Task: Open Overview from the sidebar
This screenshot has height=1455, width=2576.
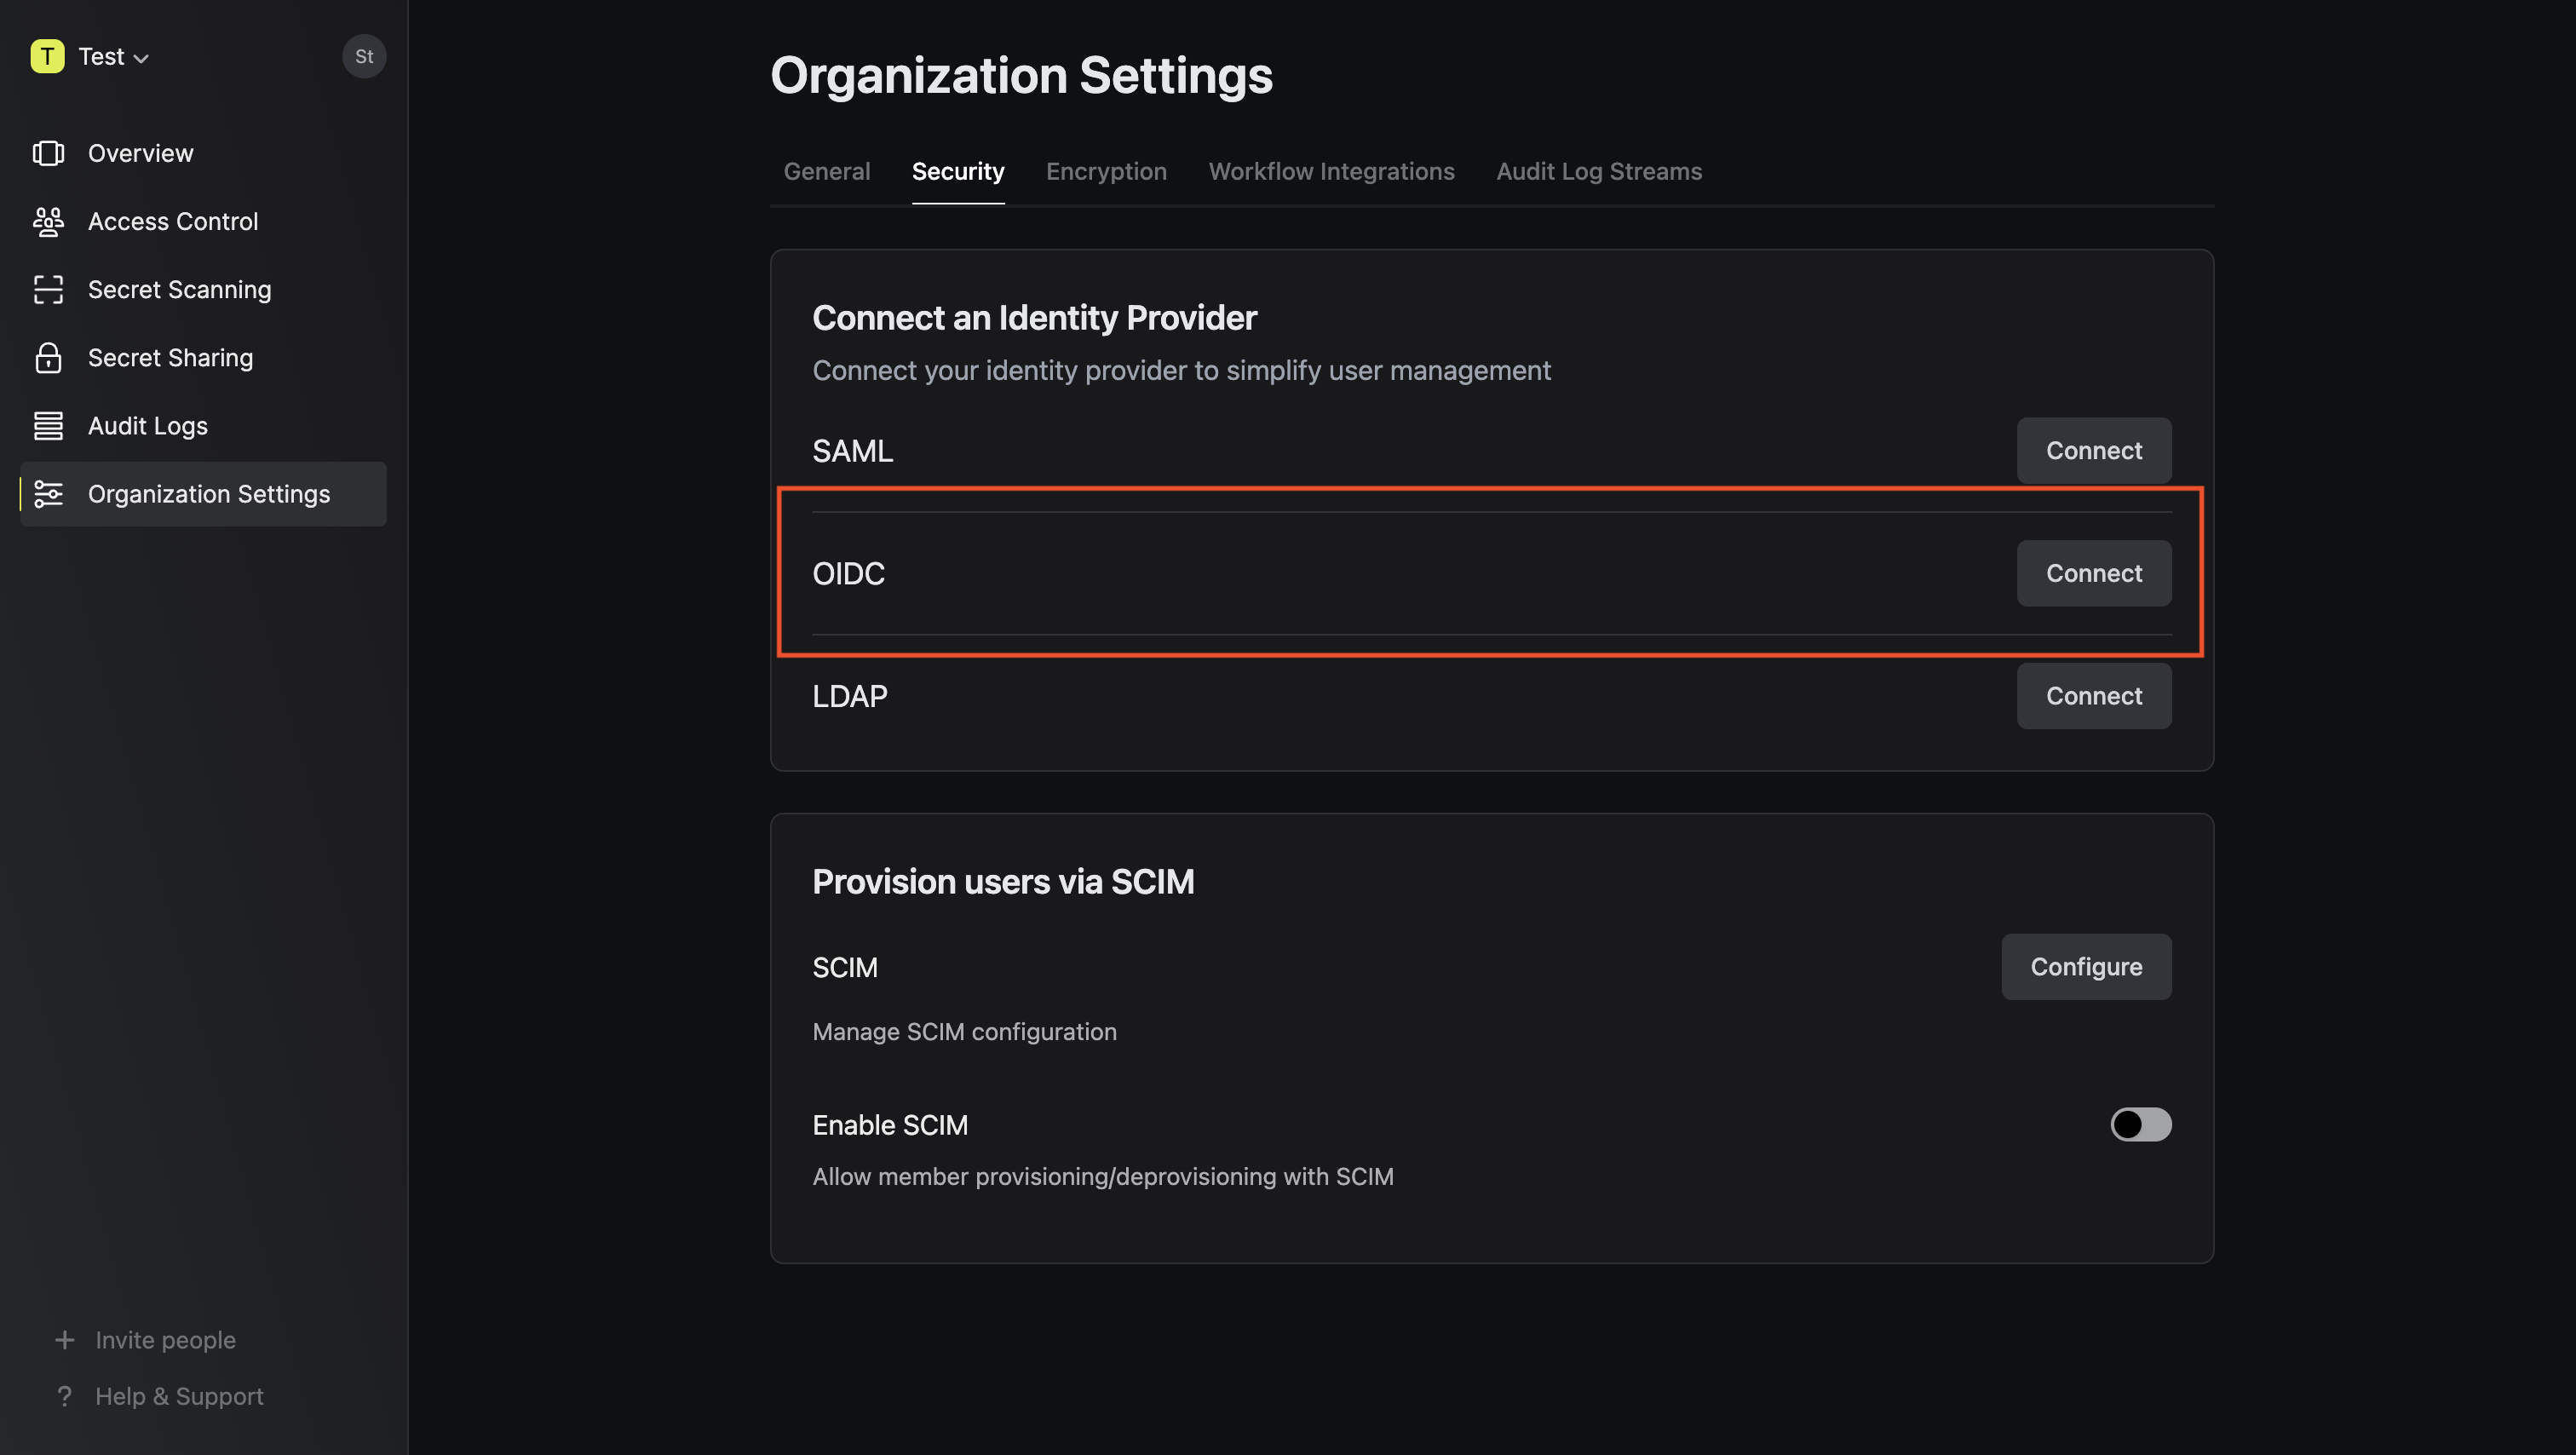Action: point(203,153)
